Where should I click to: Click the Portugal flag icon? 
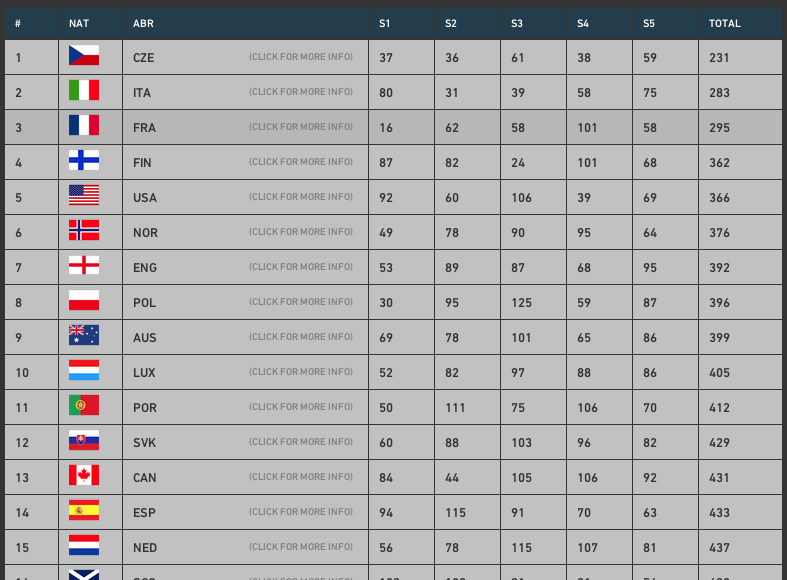point(84,405)
